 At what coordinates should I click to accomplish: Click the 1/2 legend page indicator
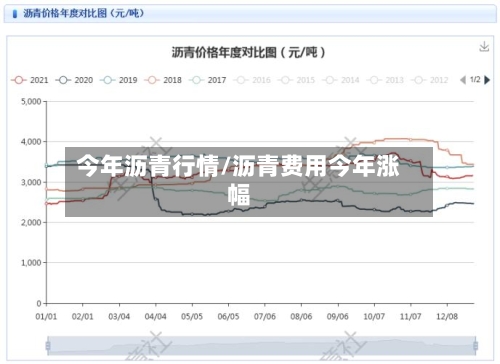(475, 80)
